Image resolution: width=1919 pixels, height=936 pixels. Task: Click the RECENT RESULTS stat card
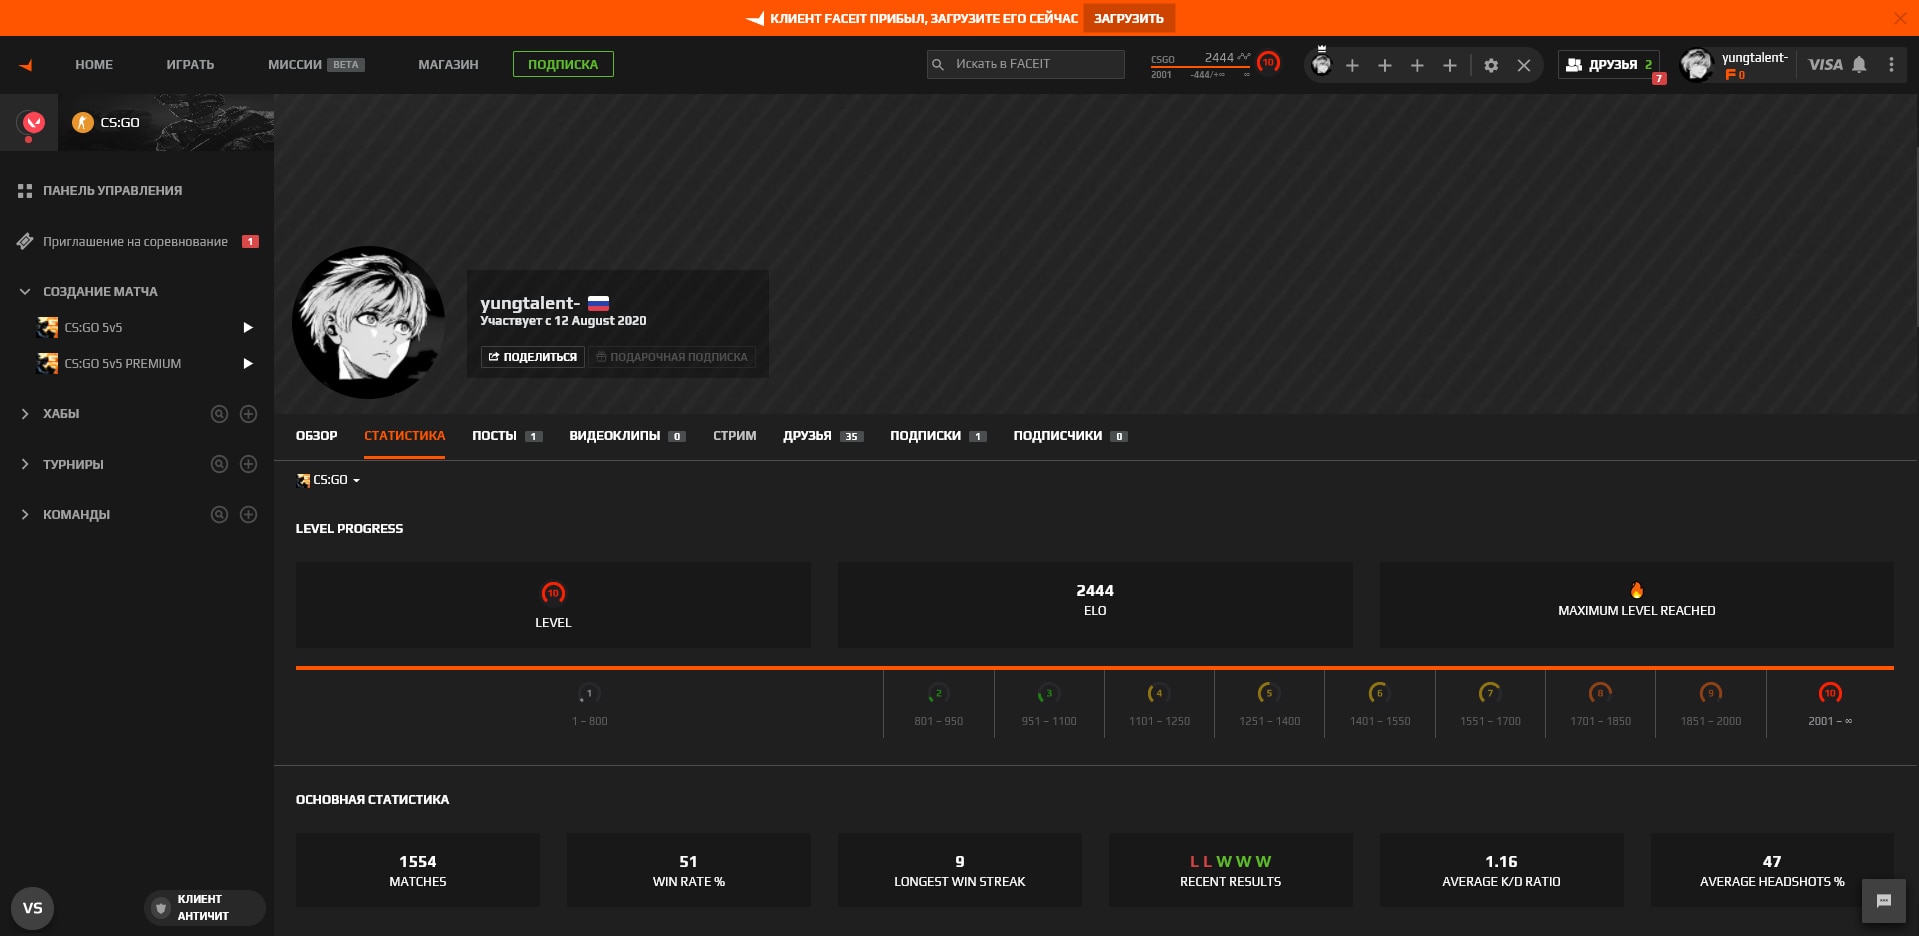[x=1230, y=870]
